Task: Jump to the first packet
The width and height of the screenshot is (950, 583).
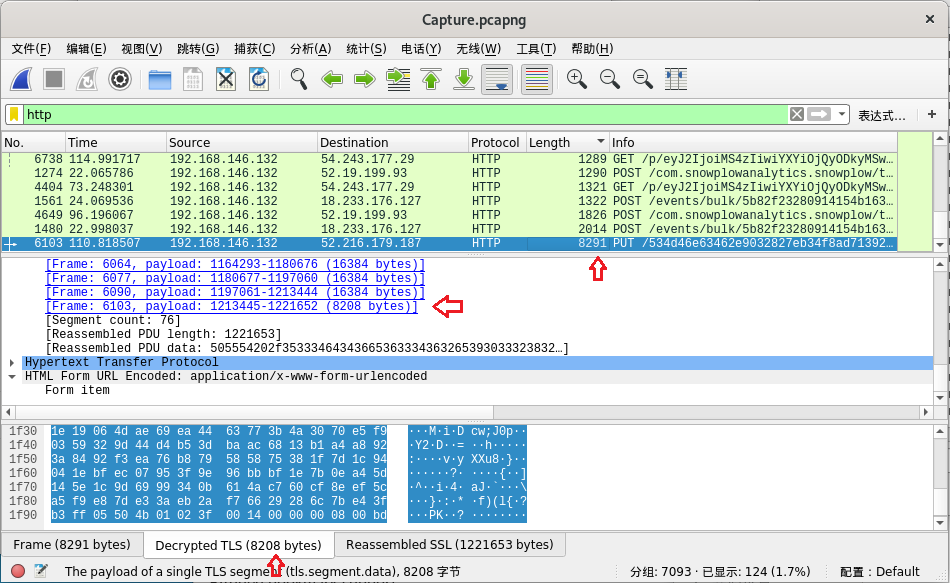Action: point(431,79)
